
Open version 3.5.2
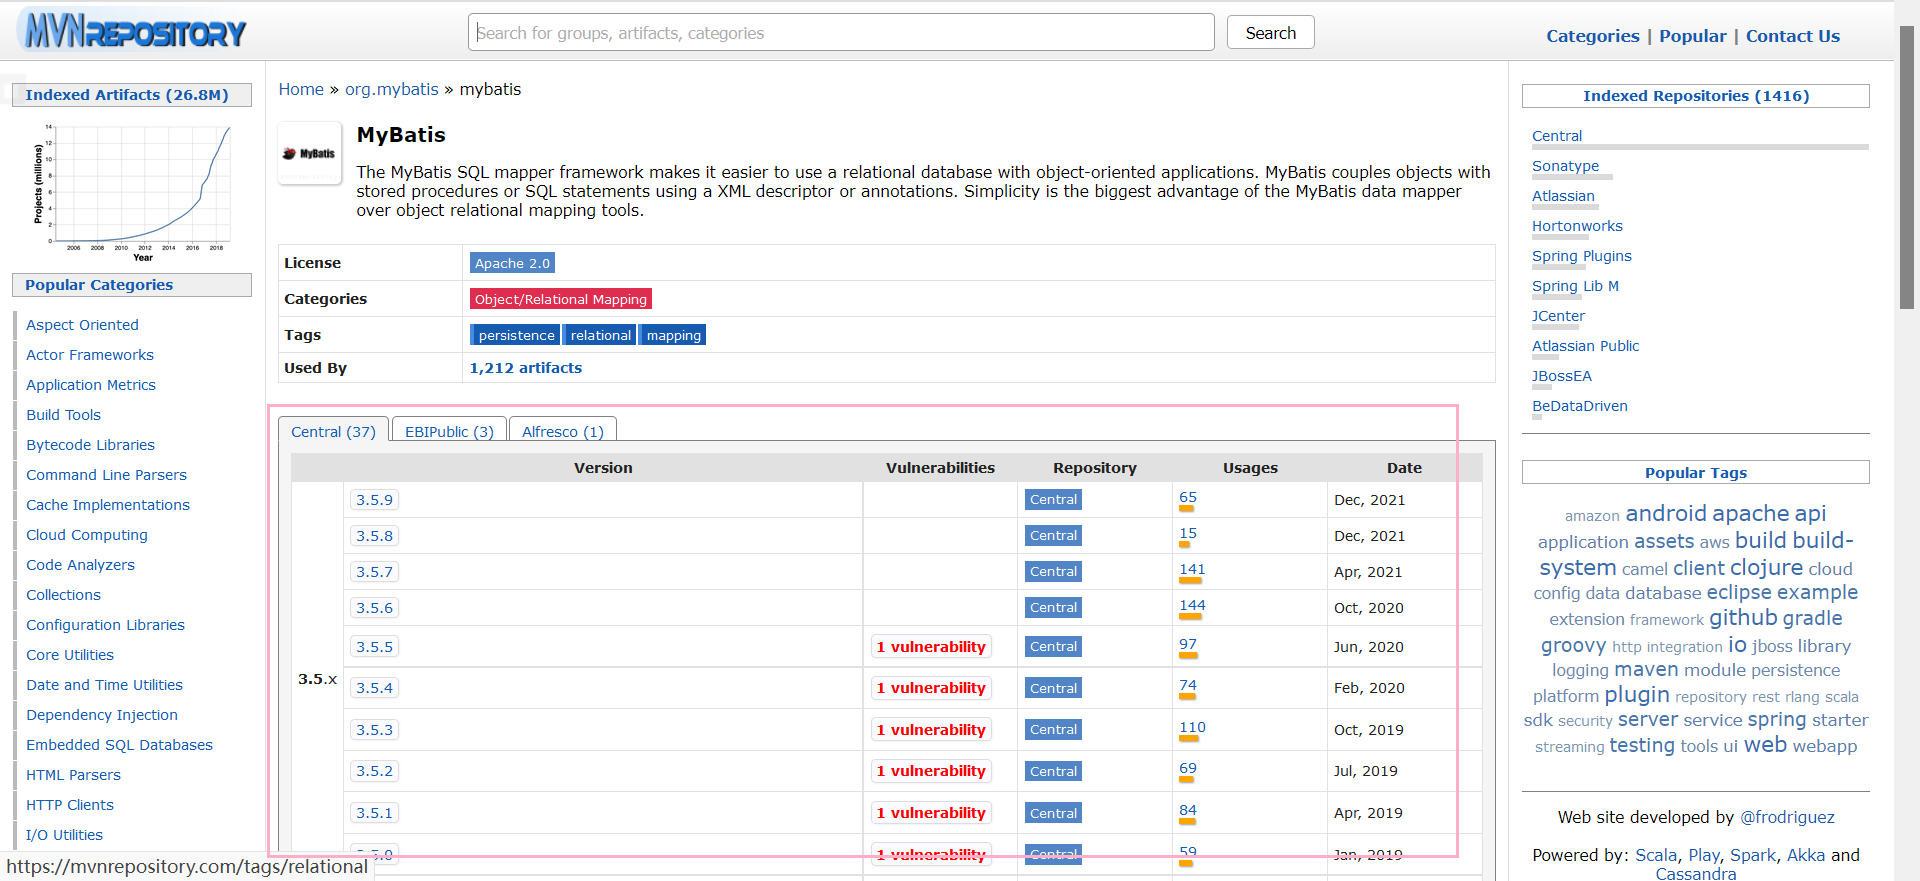[374, 771]
